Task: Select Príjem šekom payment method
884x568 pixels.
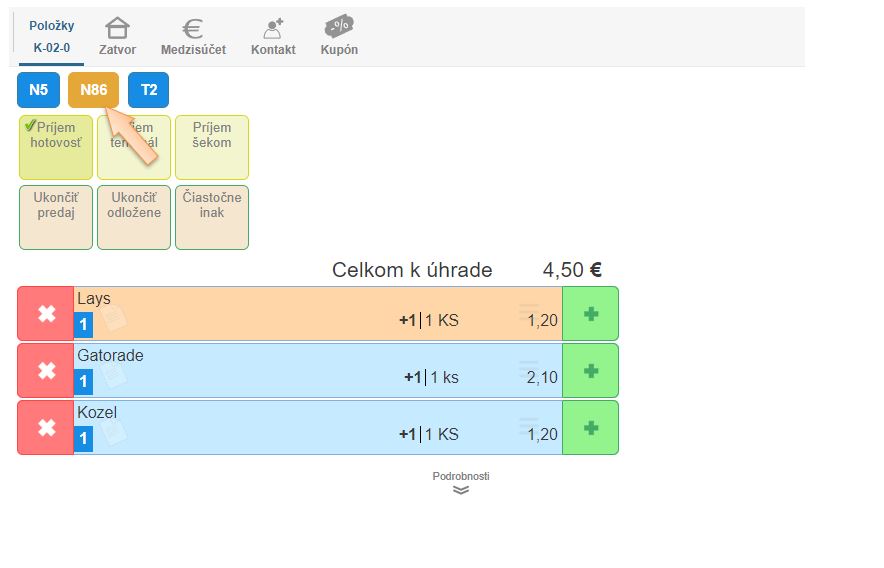Action: pos(212,147)
